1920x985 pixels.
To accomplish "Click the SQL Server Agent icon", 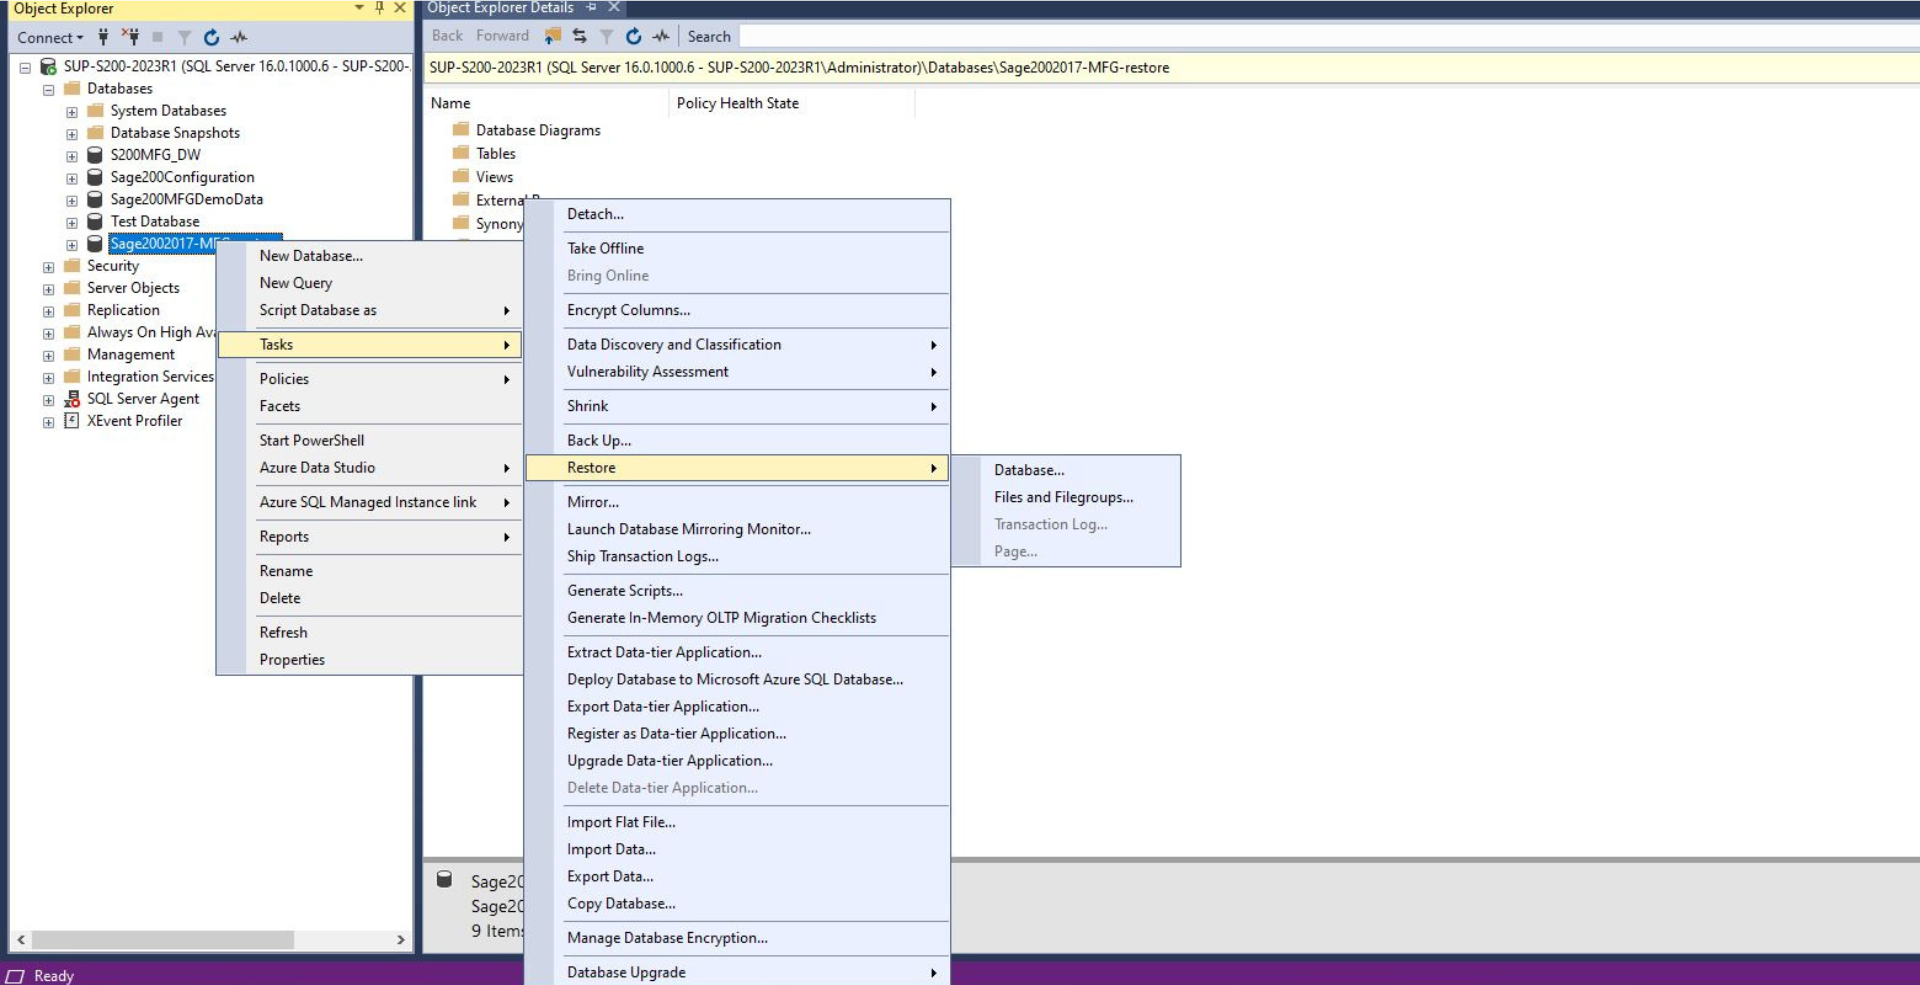I will (72, 398).
